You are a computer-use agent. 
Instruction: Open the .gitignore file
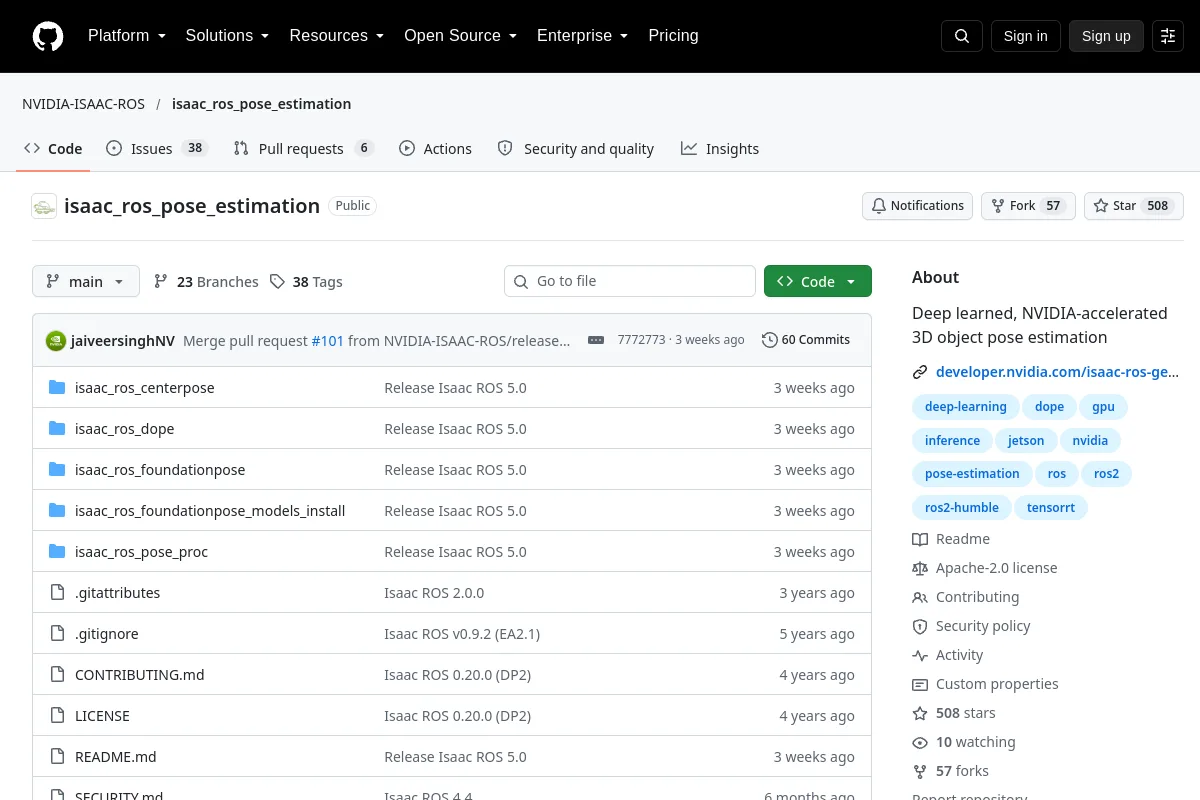point(107,633)
